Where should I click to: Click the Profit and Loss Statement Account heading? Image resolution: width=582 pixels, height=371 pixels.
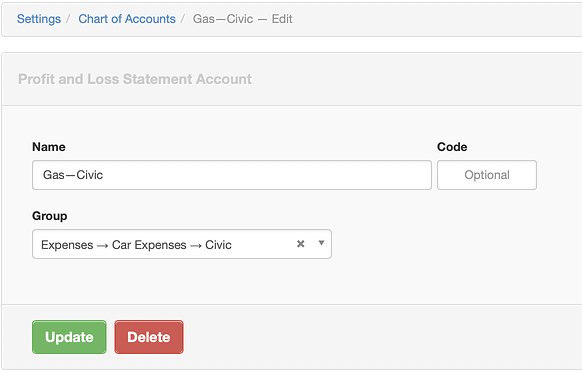pyautogui.click(x=135, y=79)
